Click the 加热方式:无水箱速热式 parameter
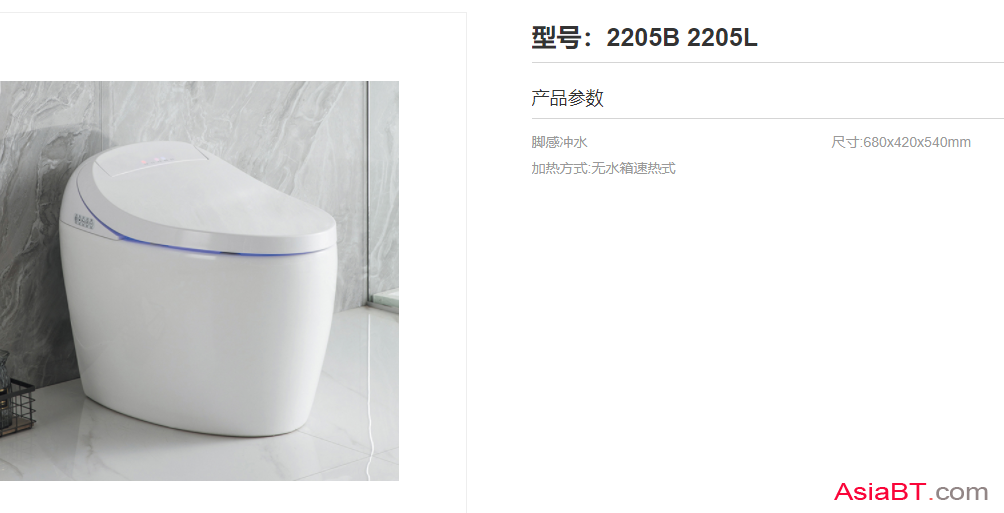Image resolution: width=1004 pixels, height=513 pixels. [603, 168]
